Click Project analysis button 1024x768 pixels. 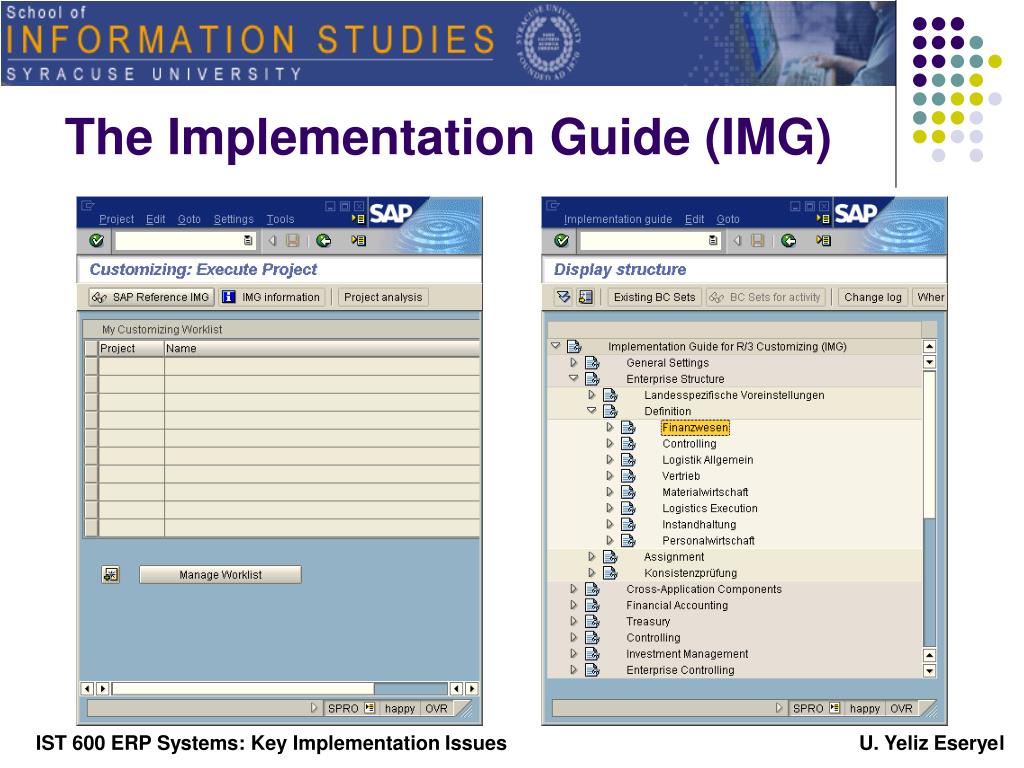383,297
